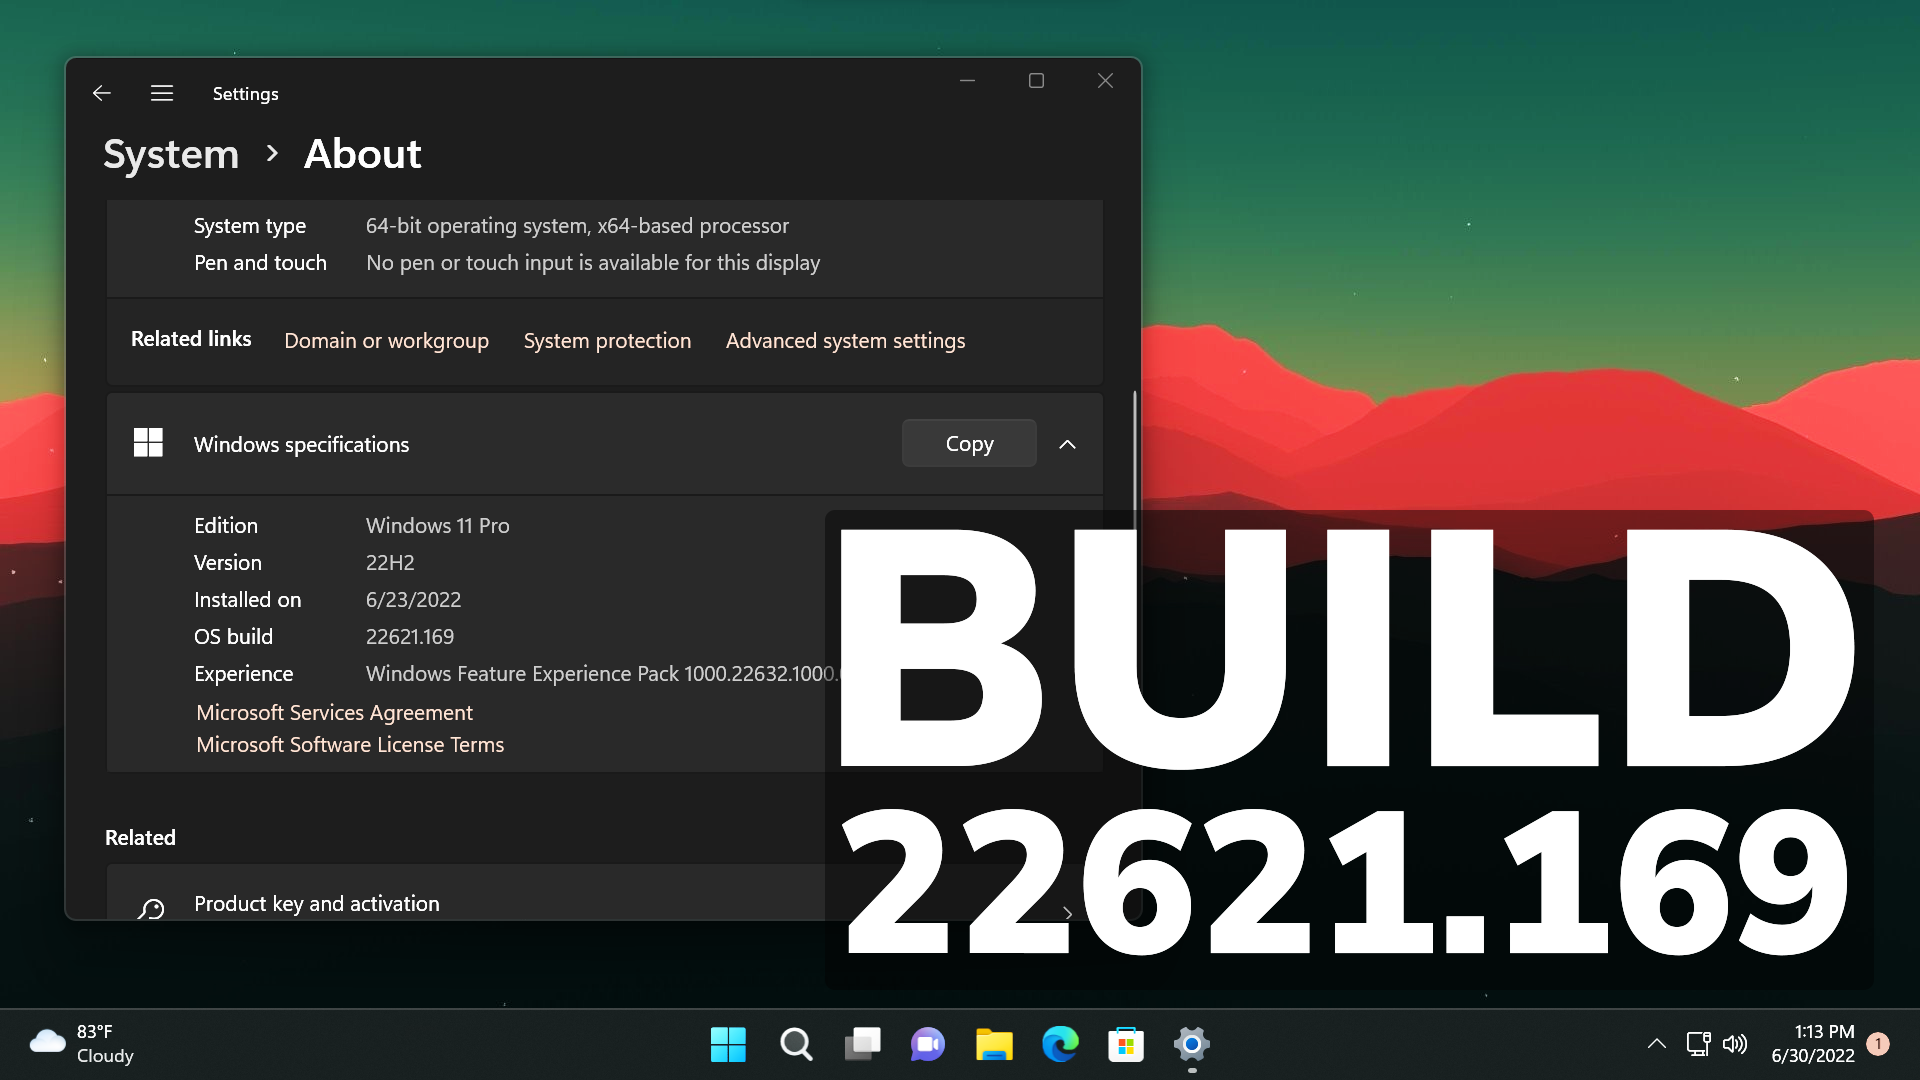Screen dimensions: 1920x1080
Task: Open taskbar Search
Action: click(x=796, y=1044)
